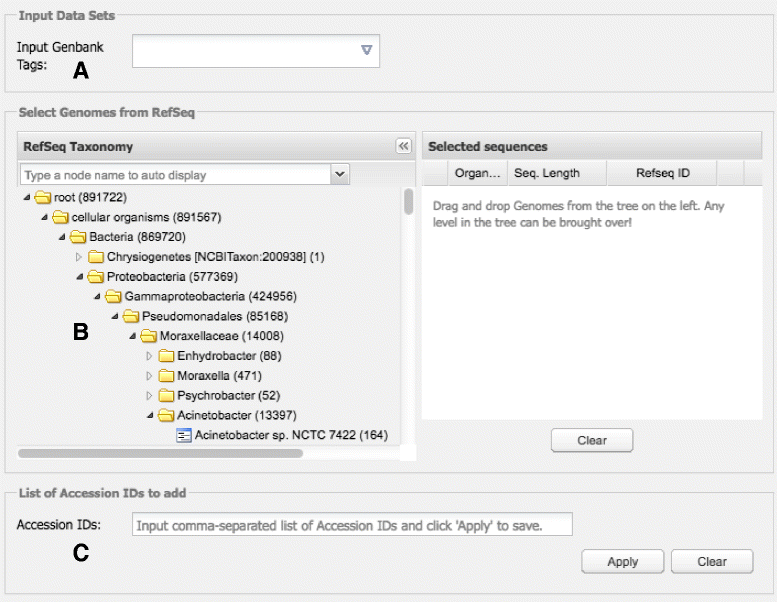Expand the Psychrobacter tree node
The image size is (777, 602).
[150, 395]
